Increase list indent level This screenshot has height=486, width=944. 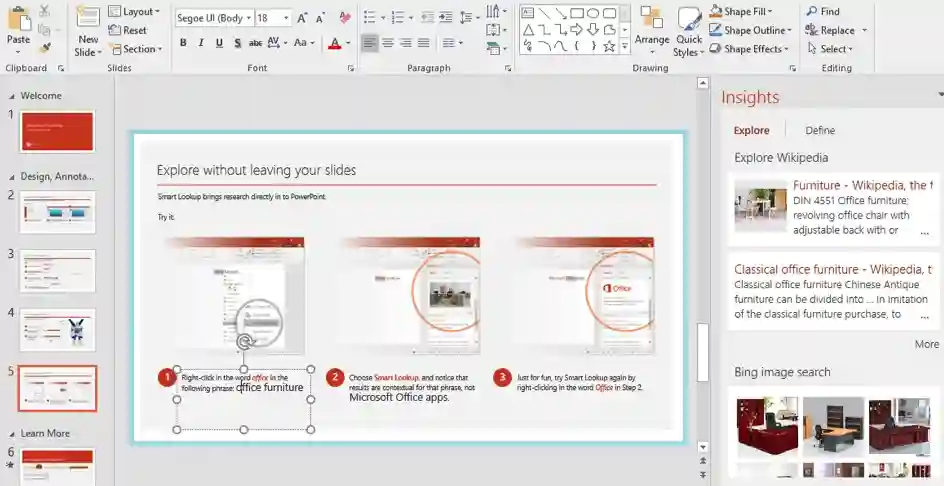446,18
